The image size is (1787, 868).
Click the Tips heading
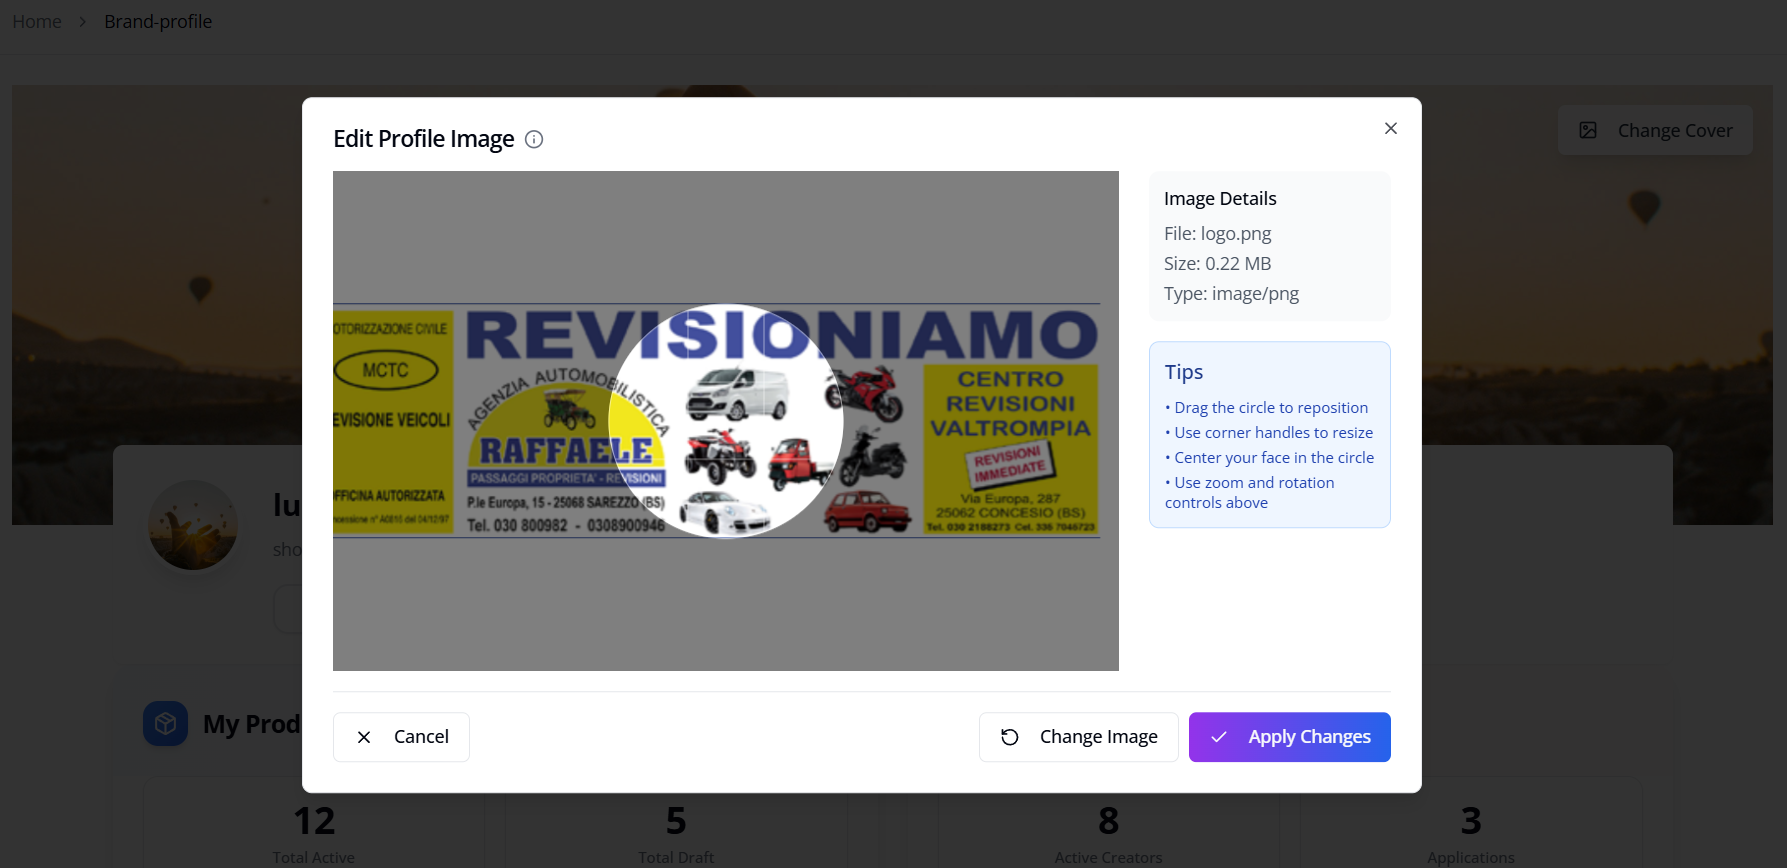pyautogui.click(x=1184, y=372)
